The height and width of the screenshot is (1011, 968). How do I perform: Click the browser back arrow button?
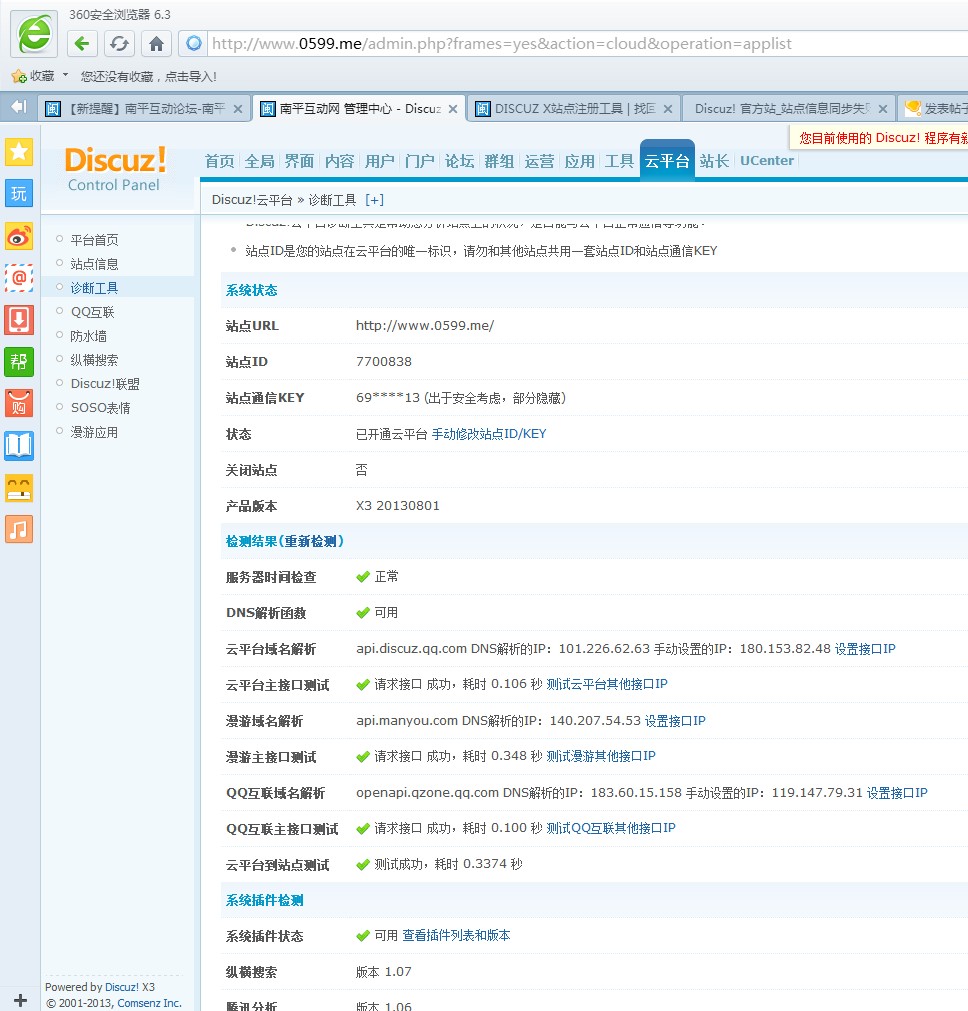82,43
